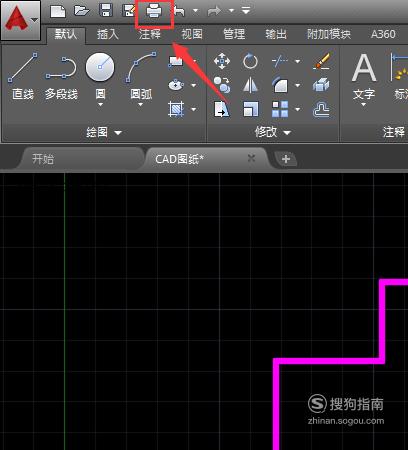Create a new drawing from quick access toolbar
Image resolution: width=408 pixels, height=450 pixels.
point(58,11)
